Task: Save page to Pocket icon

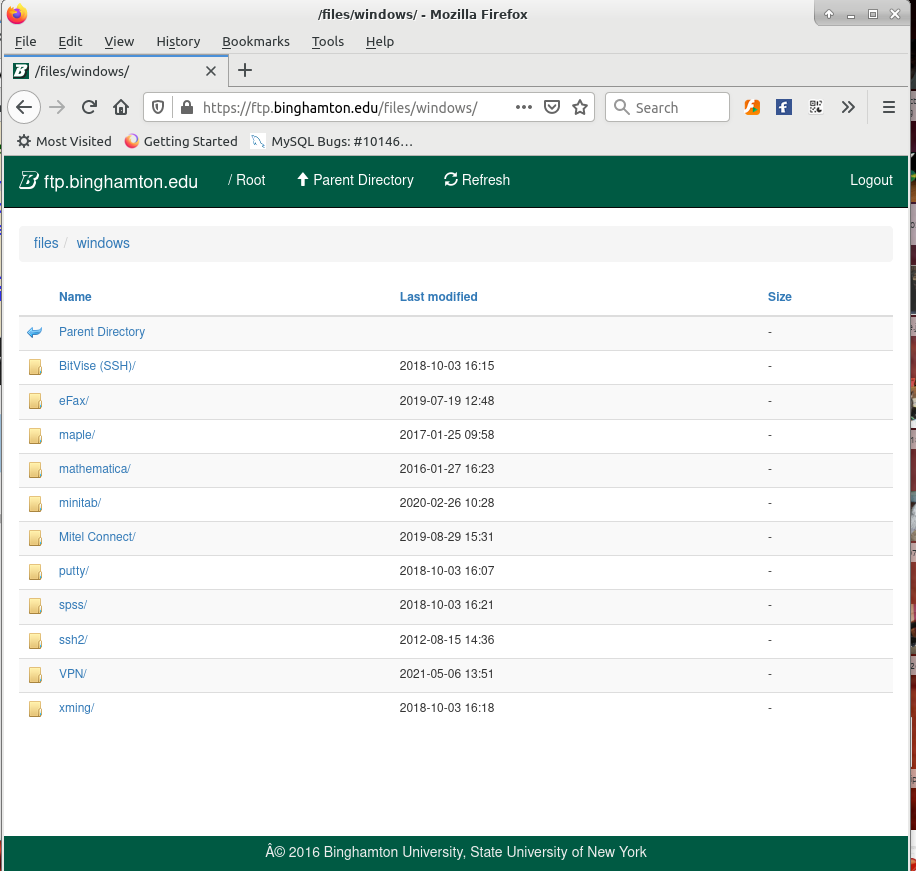Action: [x=551, y=107]
